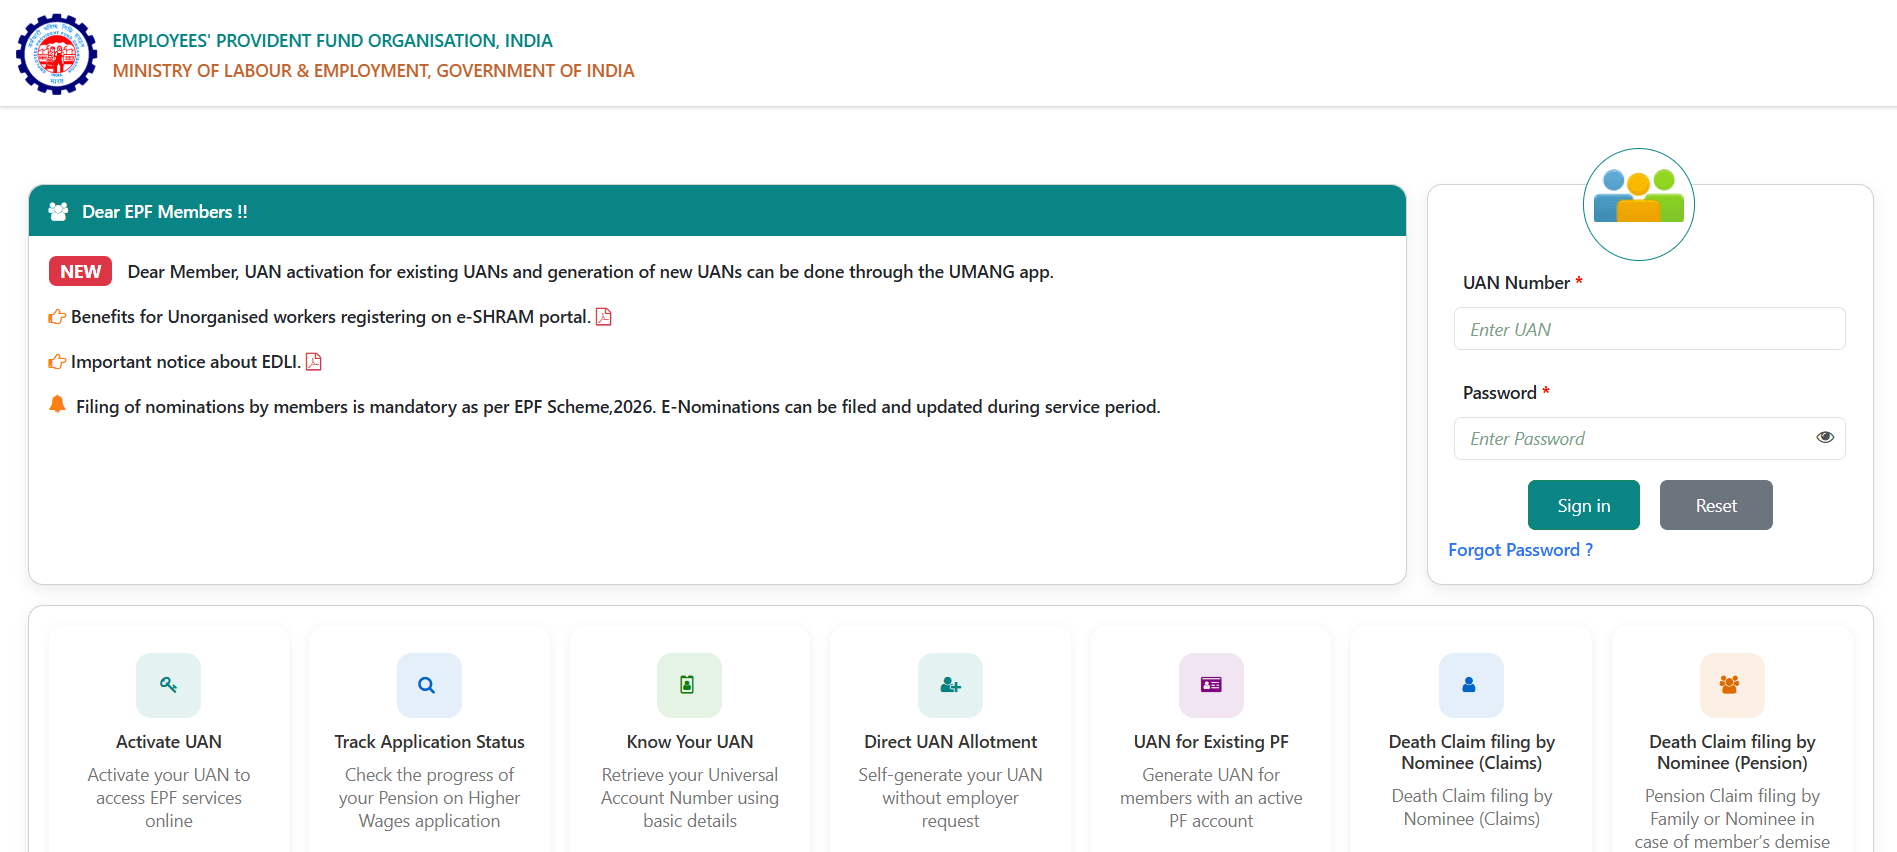Click 'Retrieve your Universal Account Number' description
1897x852 pixels.
[x=690, y=798]
